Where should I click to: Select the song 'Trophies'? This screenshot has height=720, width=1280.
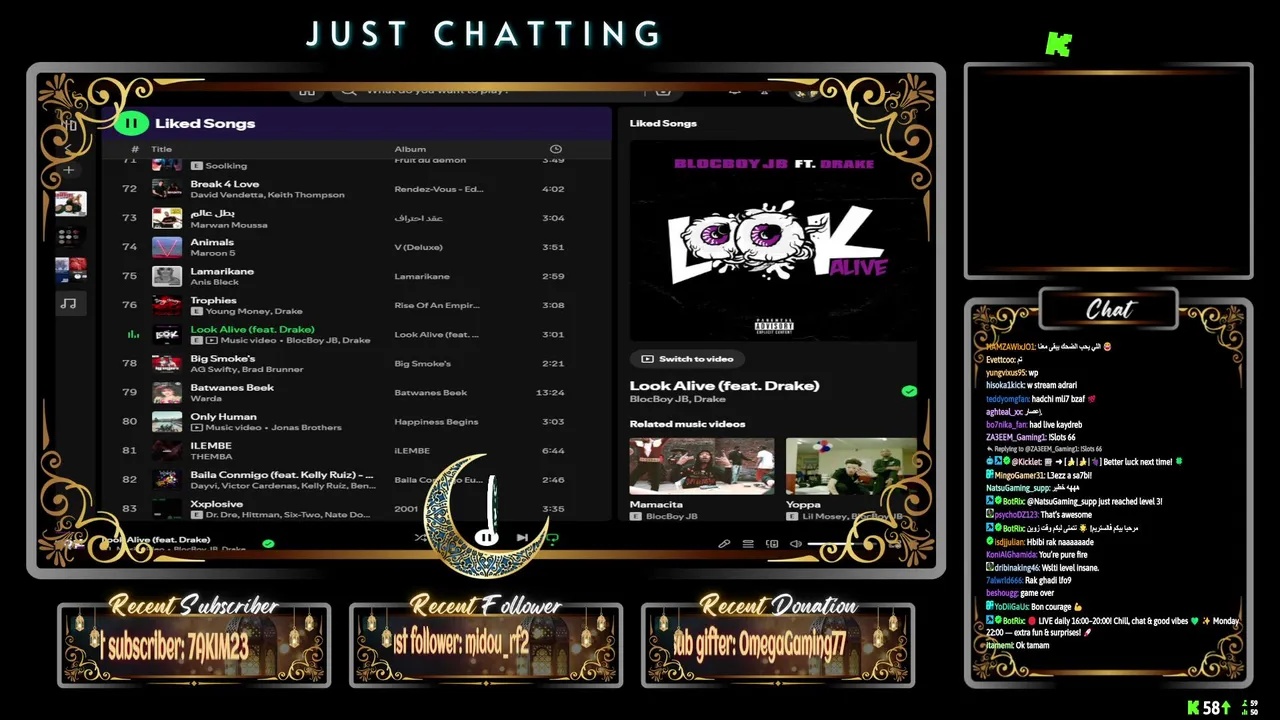[x=214, y=300]
